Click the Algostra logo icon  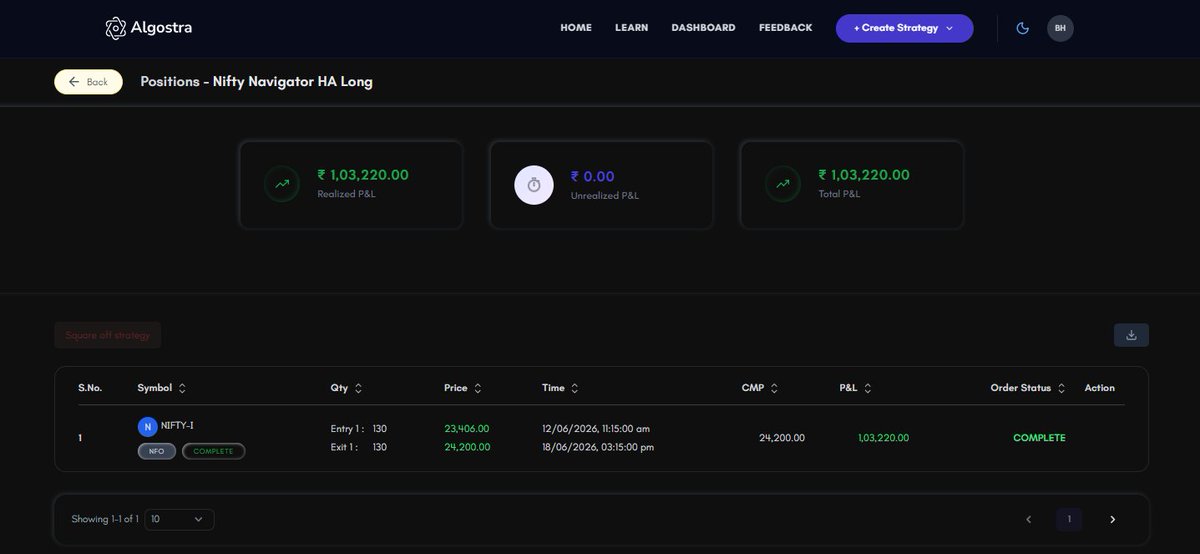[x=116, y=28]
